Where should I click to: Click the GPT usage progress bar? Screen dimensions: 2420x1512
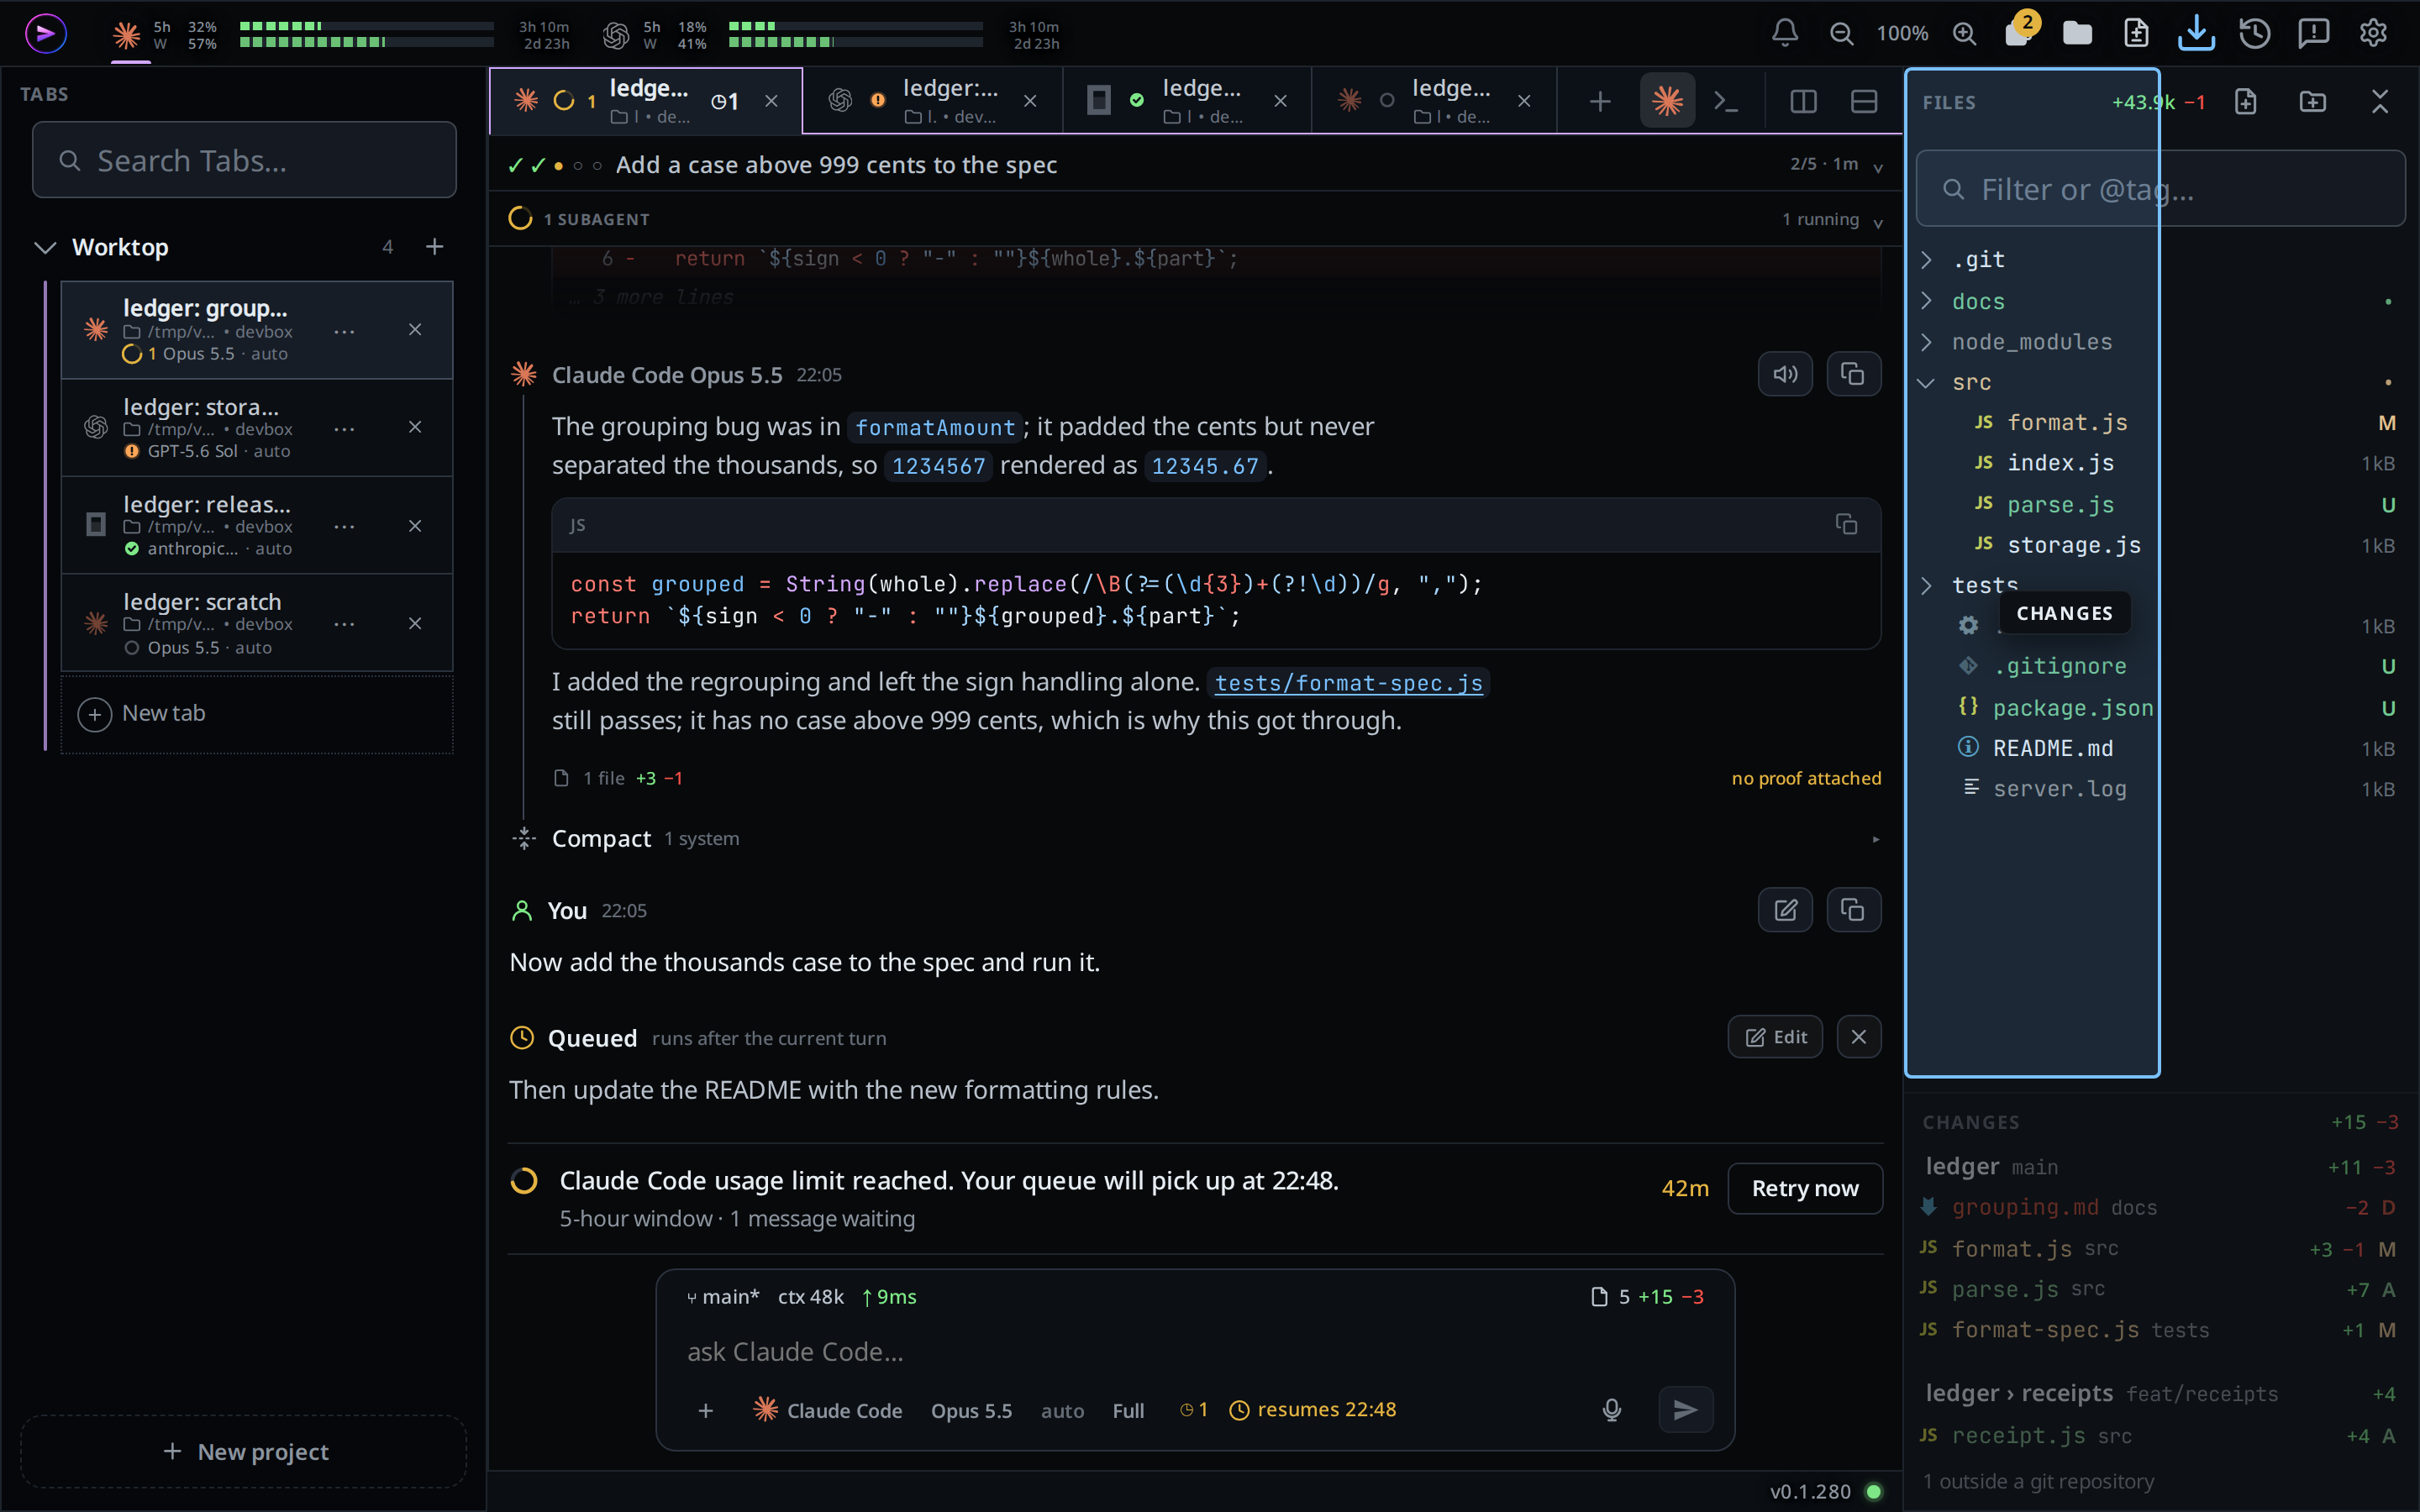[855, 34]
